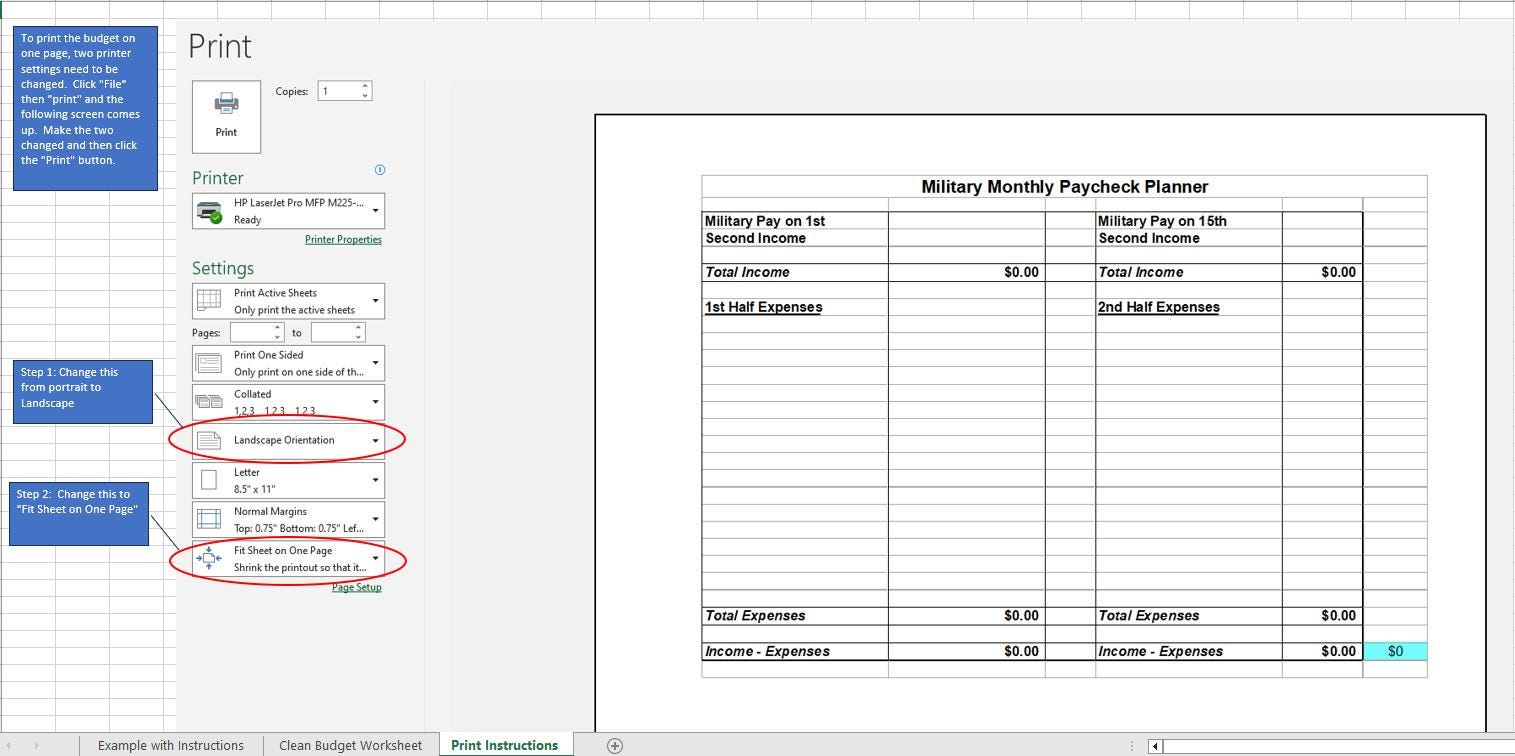Click the info icon beside Printer heading
The image size is (1515, 756).
coord(380,170)
